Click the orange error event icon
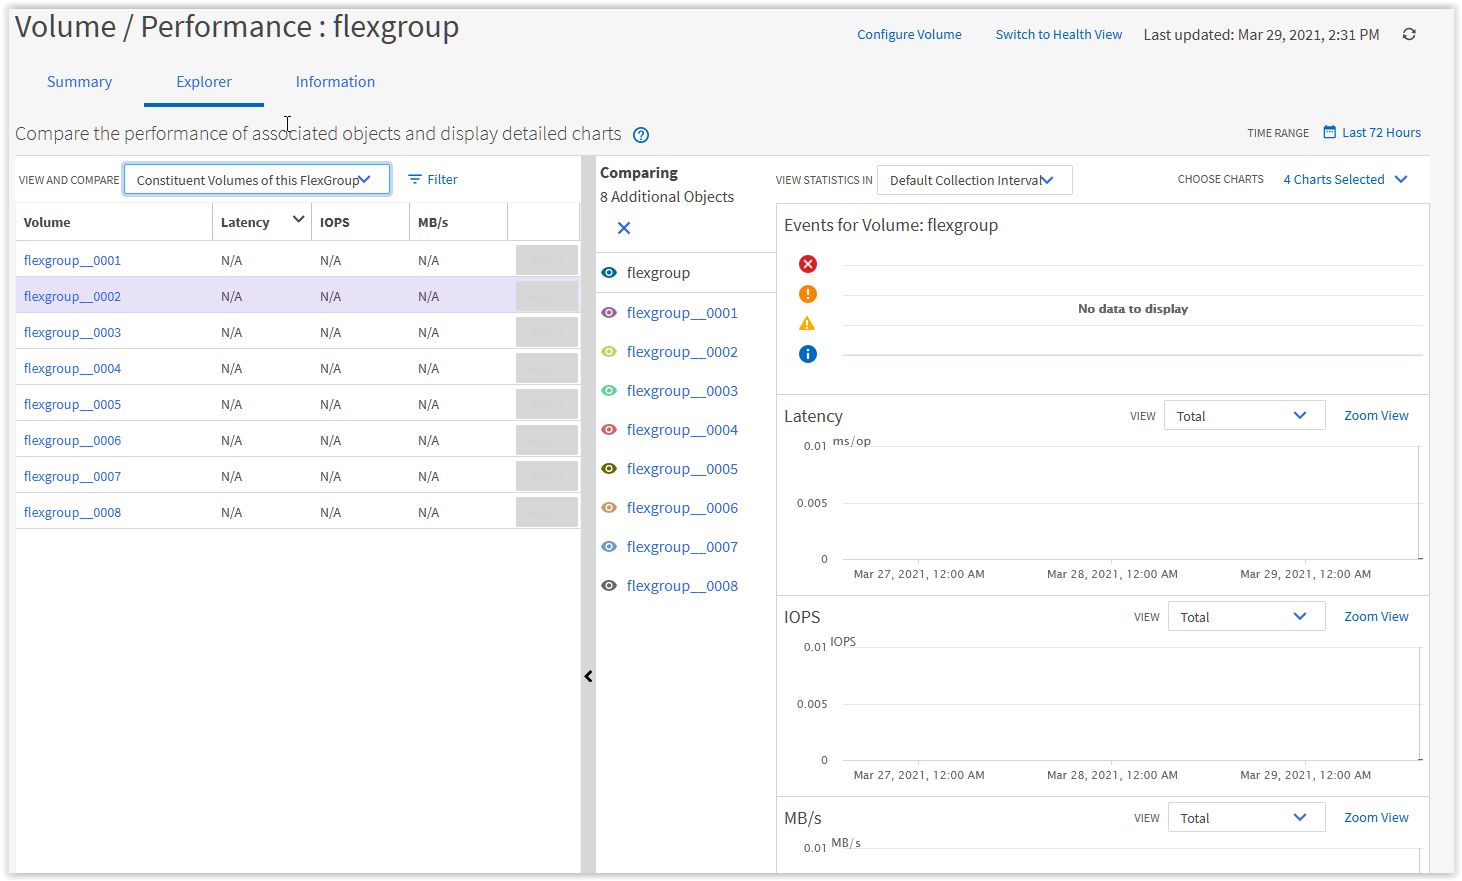 coord(808,294)
